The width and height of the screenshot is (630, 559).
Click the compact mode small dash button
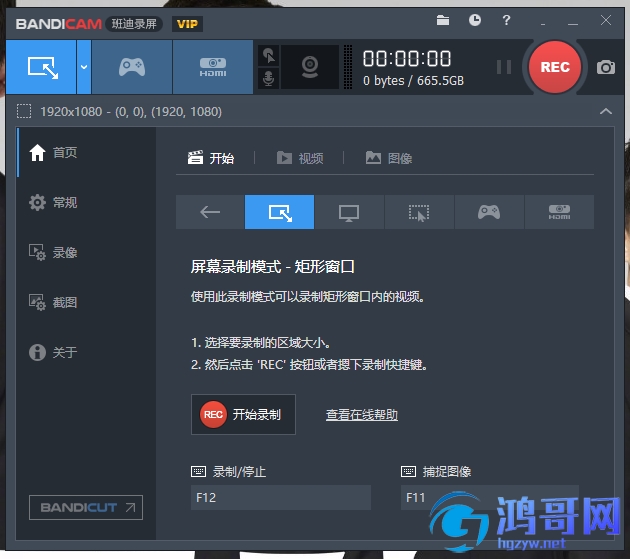pyautogui.click(x=543, y=24)
